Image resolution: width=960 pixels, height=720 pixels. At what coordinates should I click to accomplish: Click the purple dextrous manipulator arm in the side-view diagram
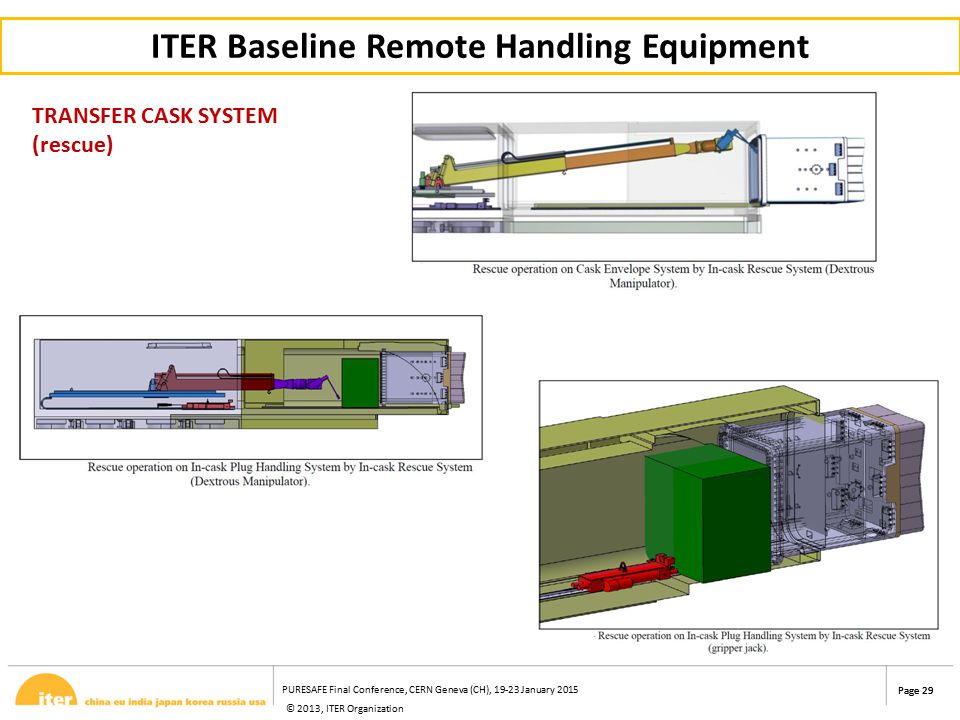[x=301, y=384]
